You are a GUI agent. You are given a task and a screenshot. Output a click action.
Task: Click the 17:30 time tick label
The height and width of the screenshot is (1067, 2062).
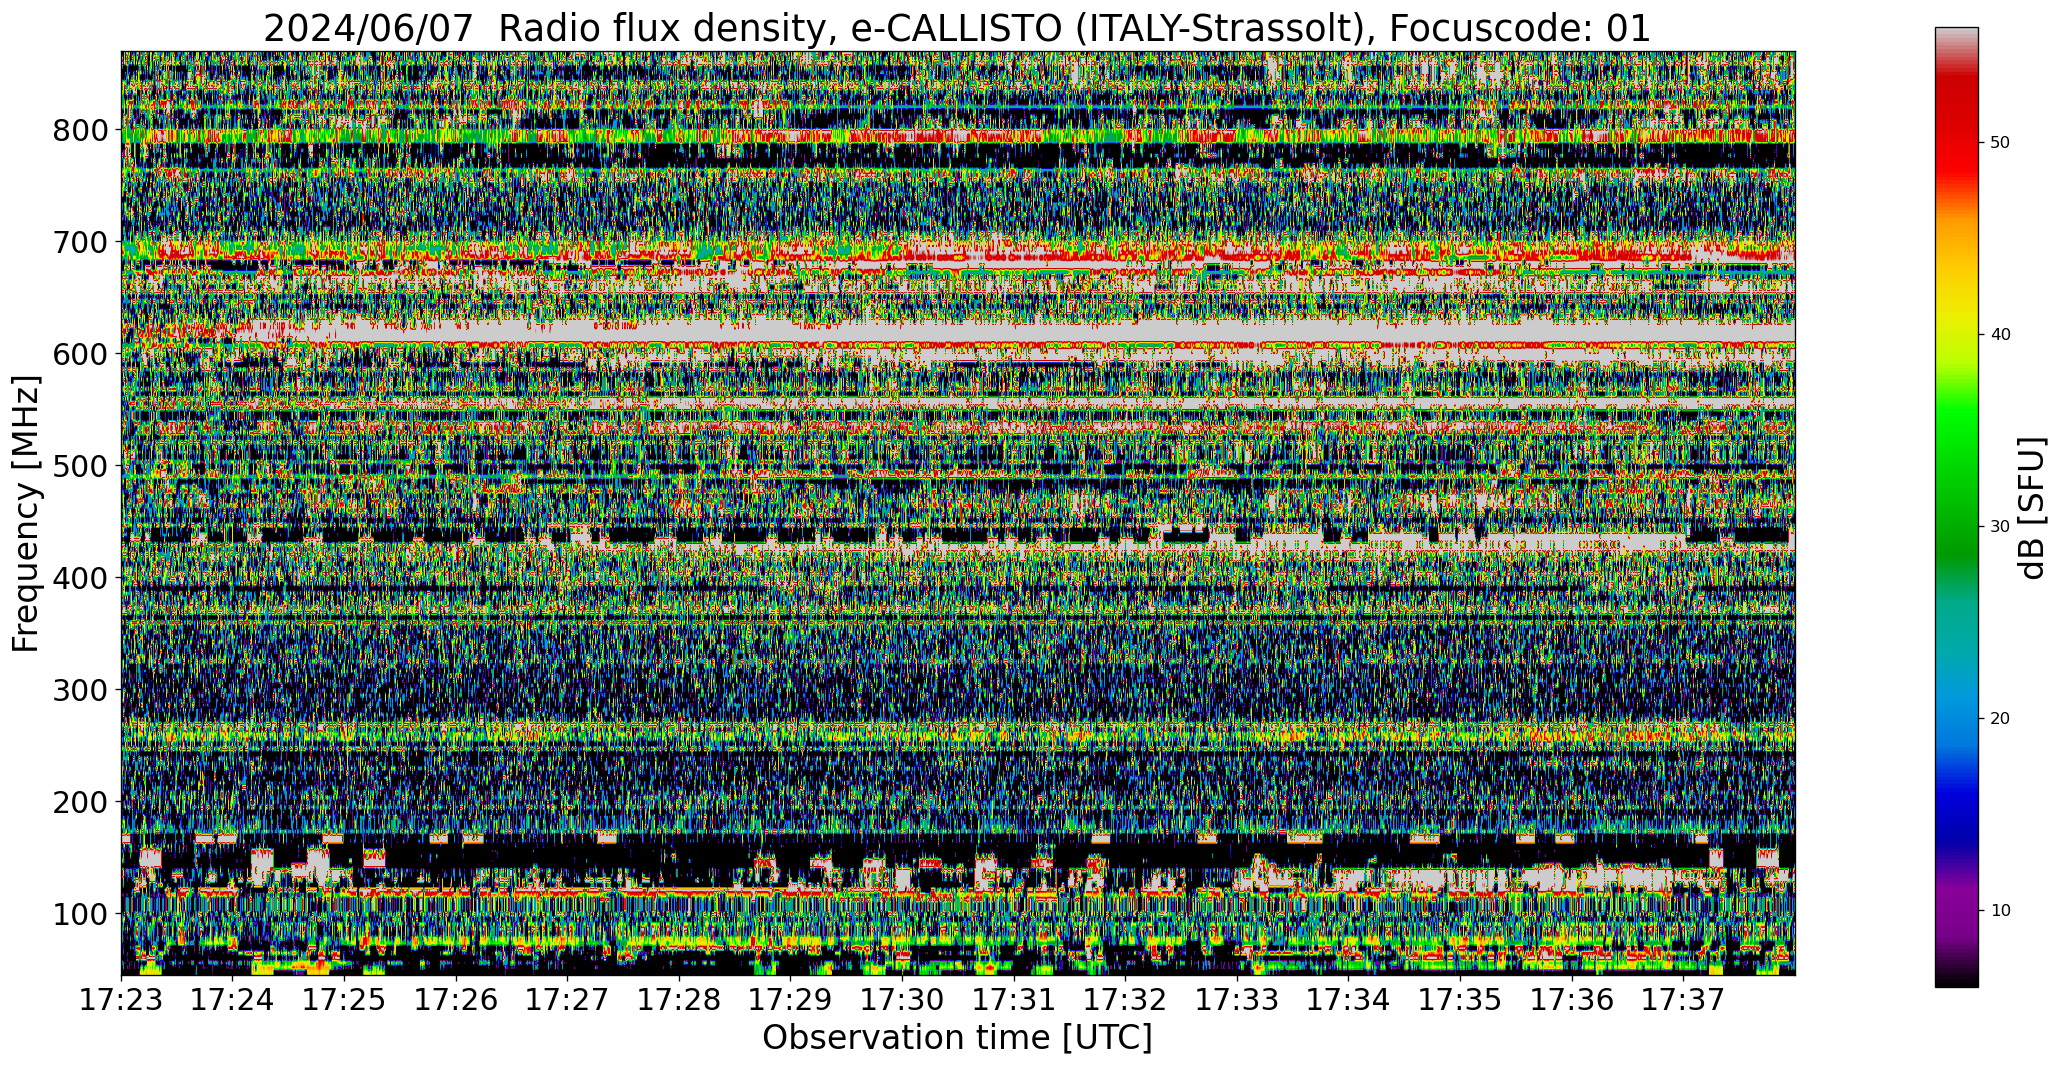(902, 1000)
